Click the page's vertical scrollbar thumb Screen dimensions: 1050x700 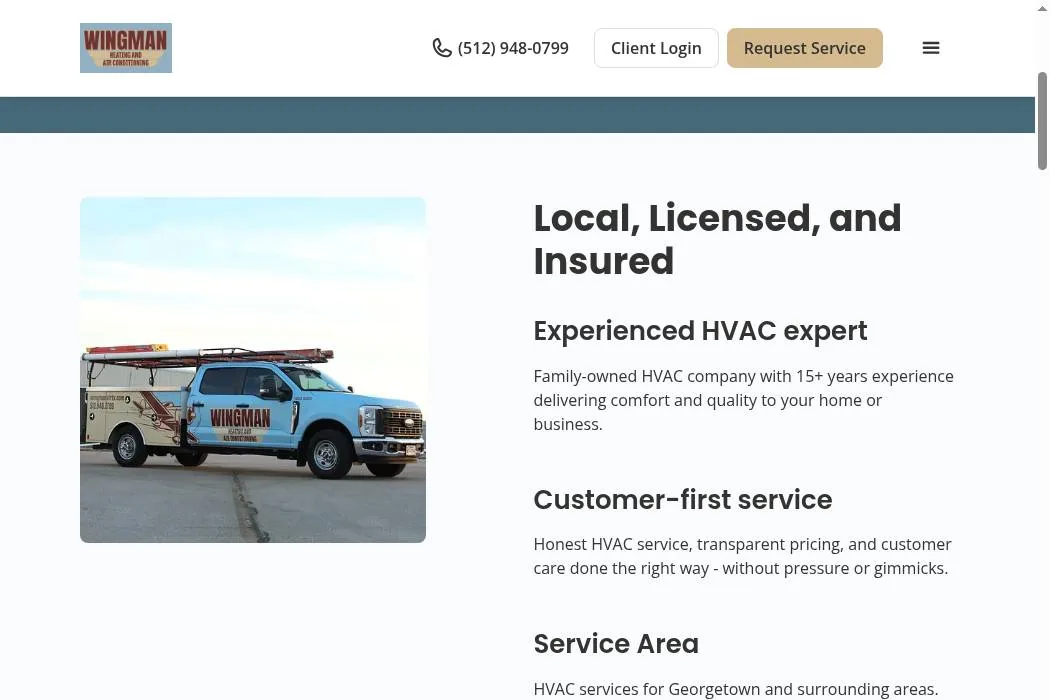(x=1042, y=121)
